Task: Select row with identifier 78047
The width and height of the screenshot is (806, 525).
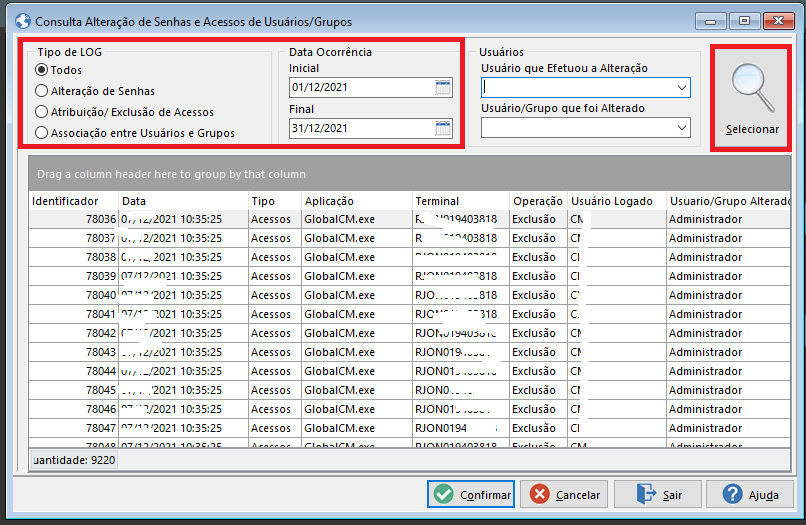Action: (409, 429)
